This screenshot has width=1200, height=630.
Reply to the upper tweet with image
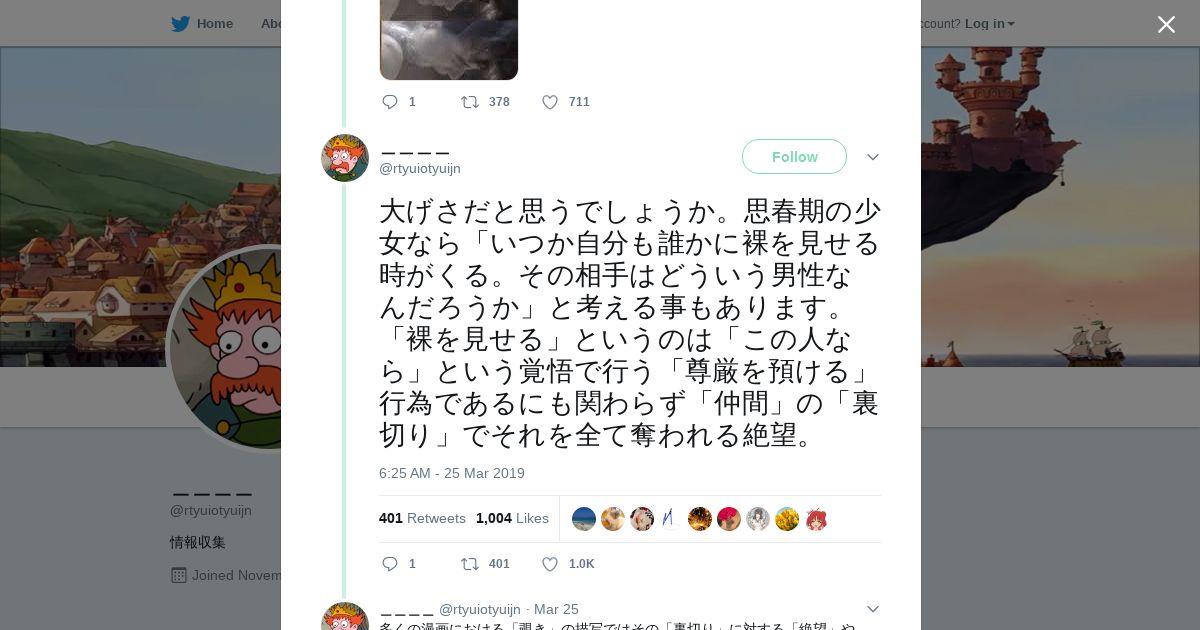(x=390, y=102)
